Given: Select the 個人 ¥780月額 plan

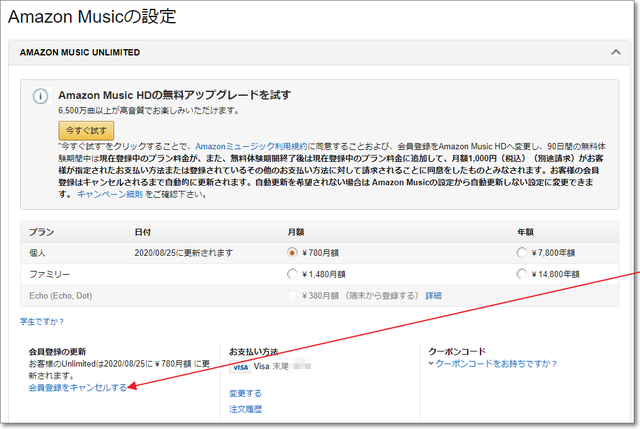Looking at the screenshot, I should (x=292, y=252).
